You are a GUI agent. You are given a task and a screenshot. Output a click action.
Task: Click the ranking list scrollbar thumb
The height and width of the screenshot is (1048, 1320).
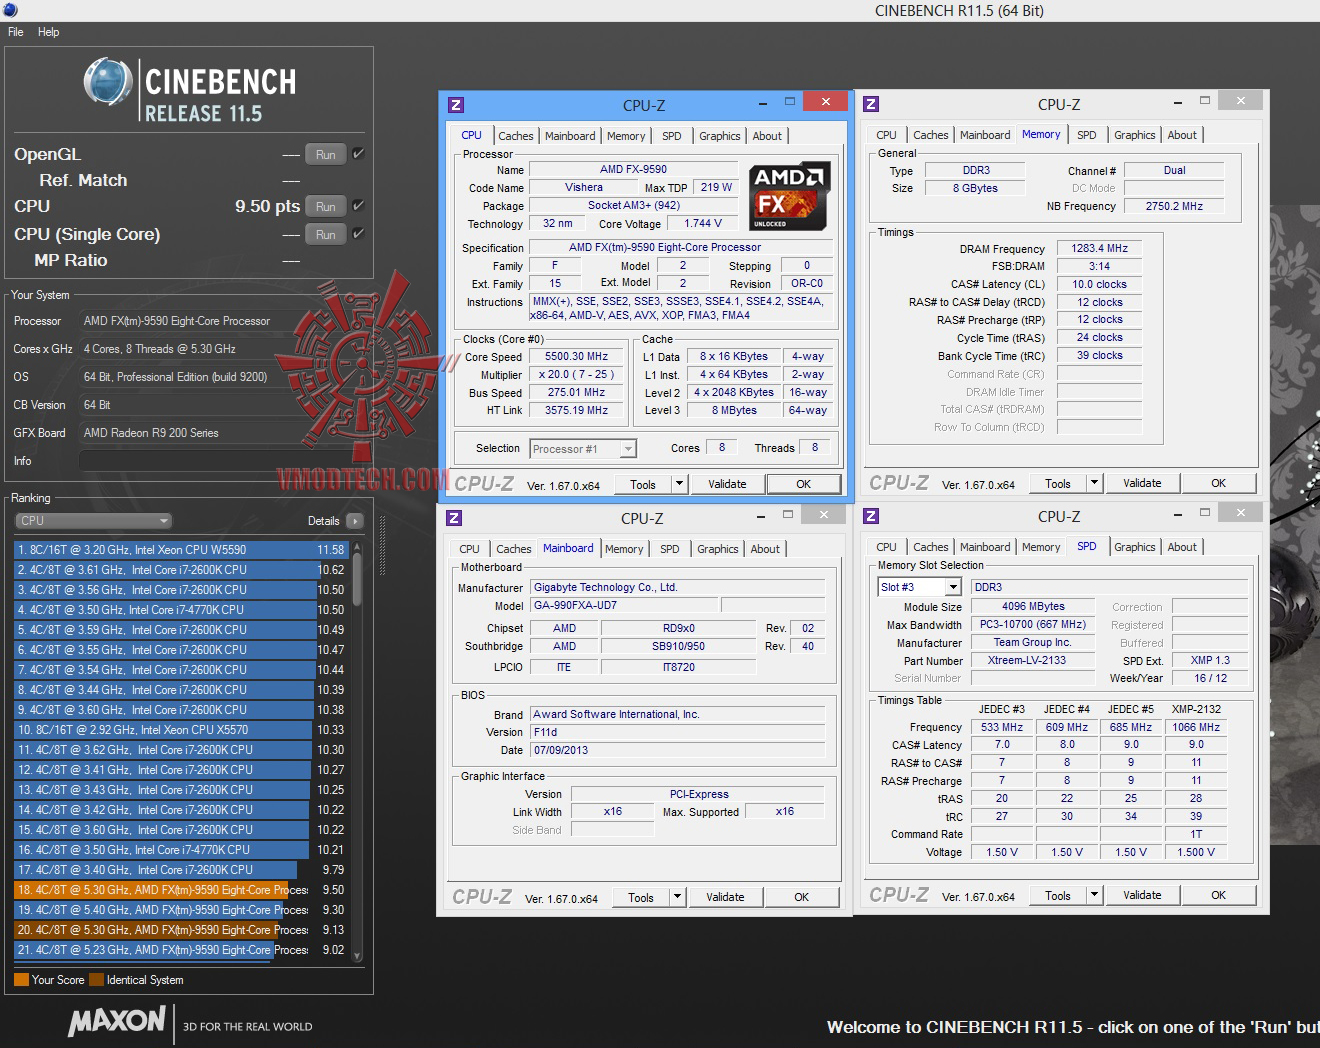coord(357,580)
